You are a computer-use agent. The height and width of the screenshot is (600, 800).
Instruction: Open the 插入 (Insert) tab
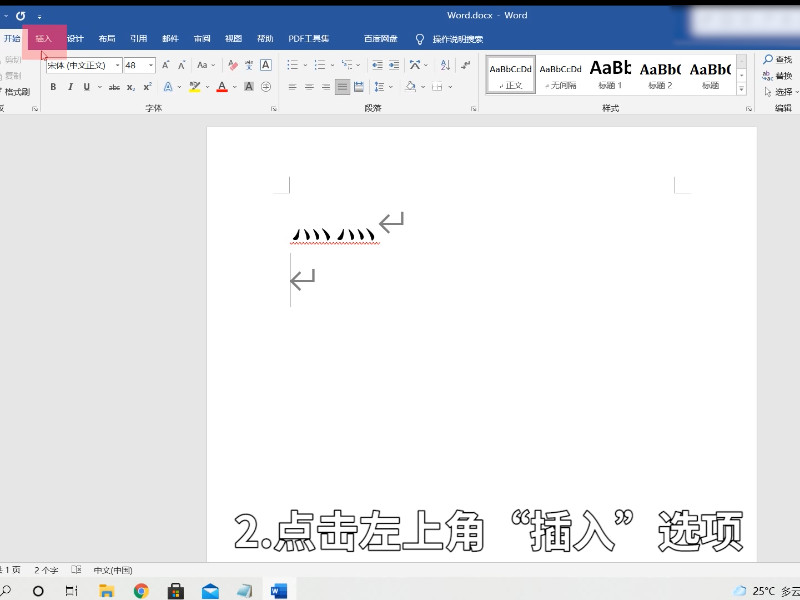coord(44,39)
